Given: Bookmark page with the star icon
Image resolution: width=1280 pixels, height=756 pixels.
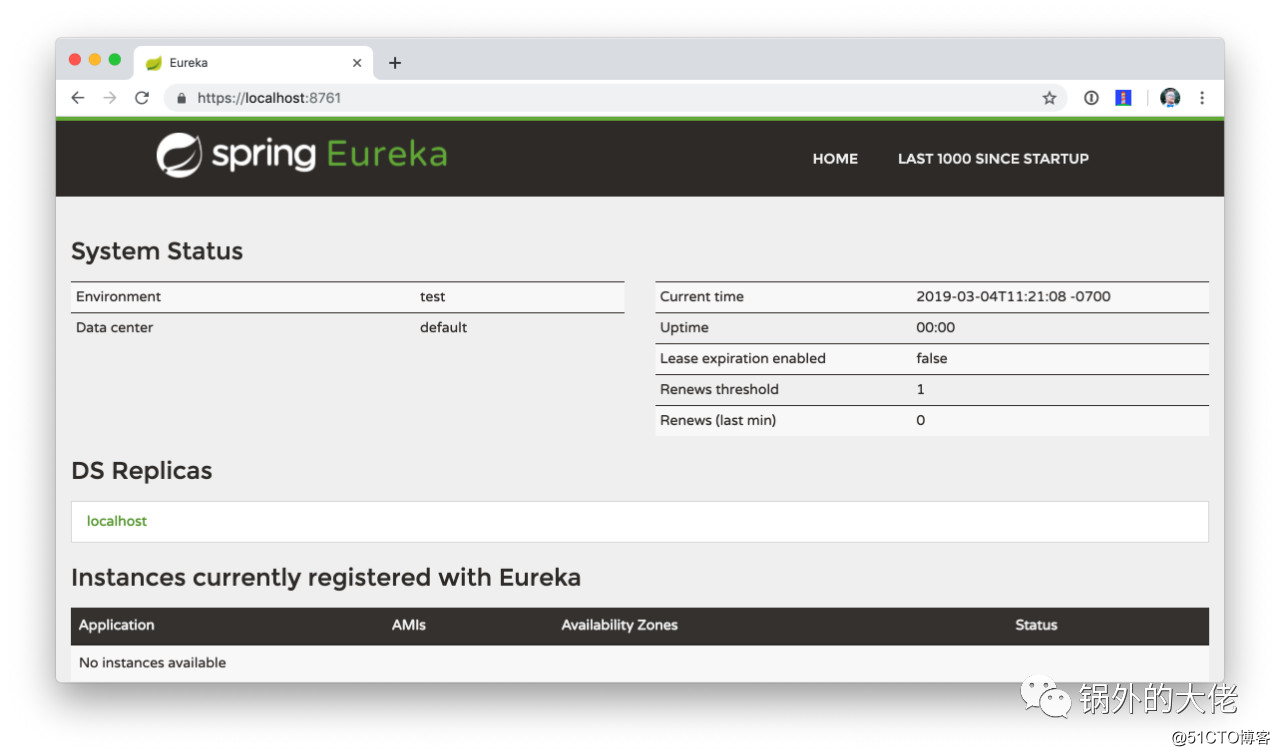Looking at the screenshot, I should pyautogui.click(x=1049, y=98).
